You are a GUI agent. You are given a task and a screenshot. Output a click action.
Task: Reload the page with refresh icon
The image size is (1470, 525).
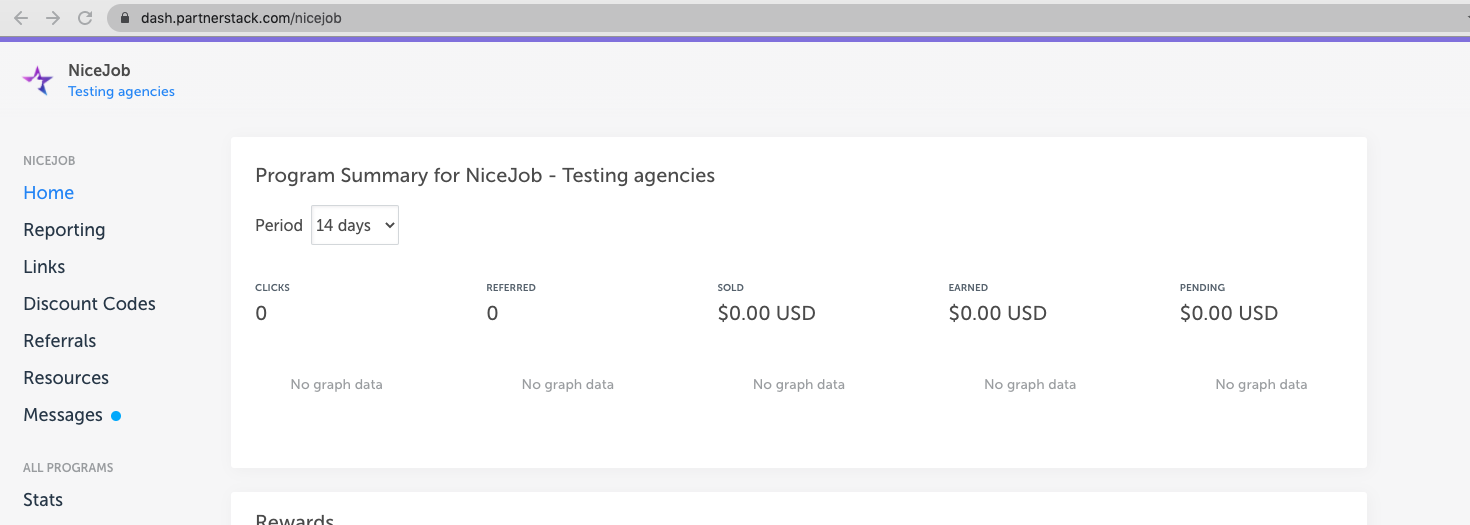tap(85, 18)
